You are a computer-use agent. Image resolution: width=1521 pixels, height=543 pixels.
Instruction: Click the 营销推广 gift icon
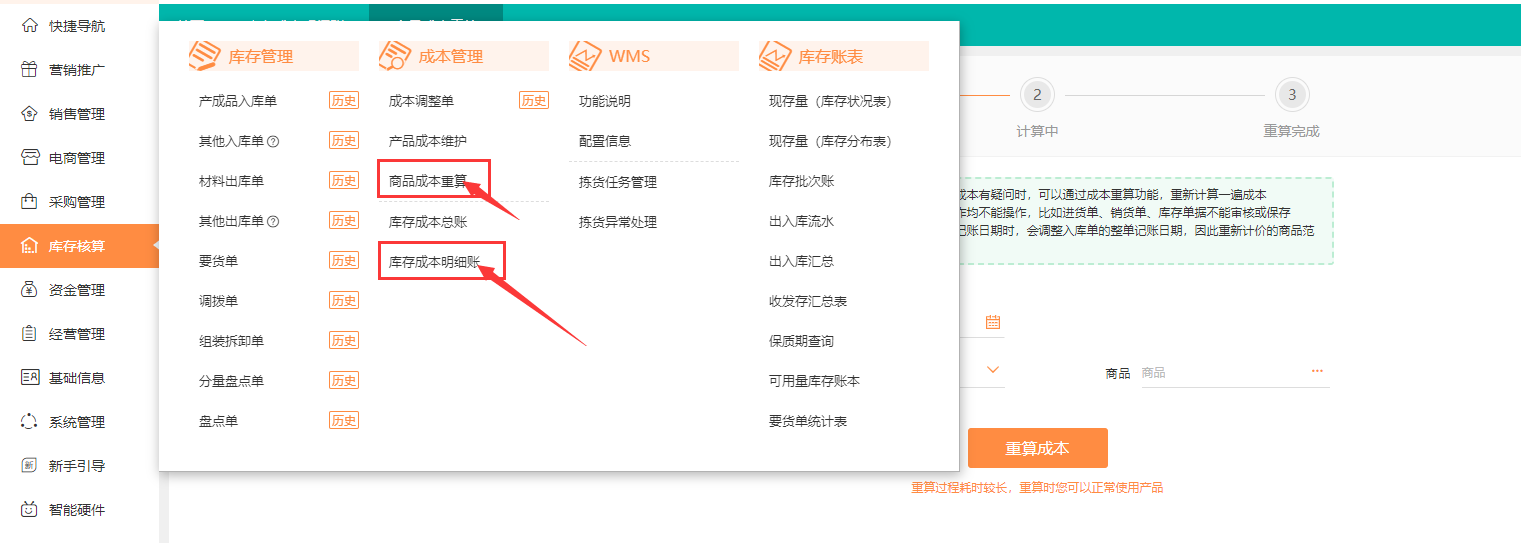(x=29, y=70)
